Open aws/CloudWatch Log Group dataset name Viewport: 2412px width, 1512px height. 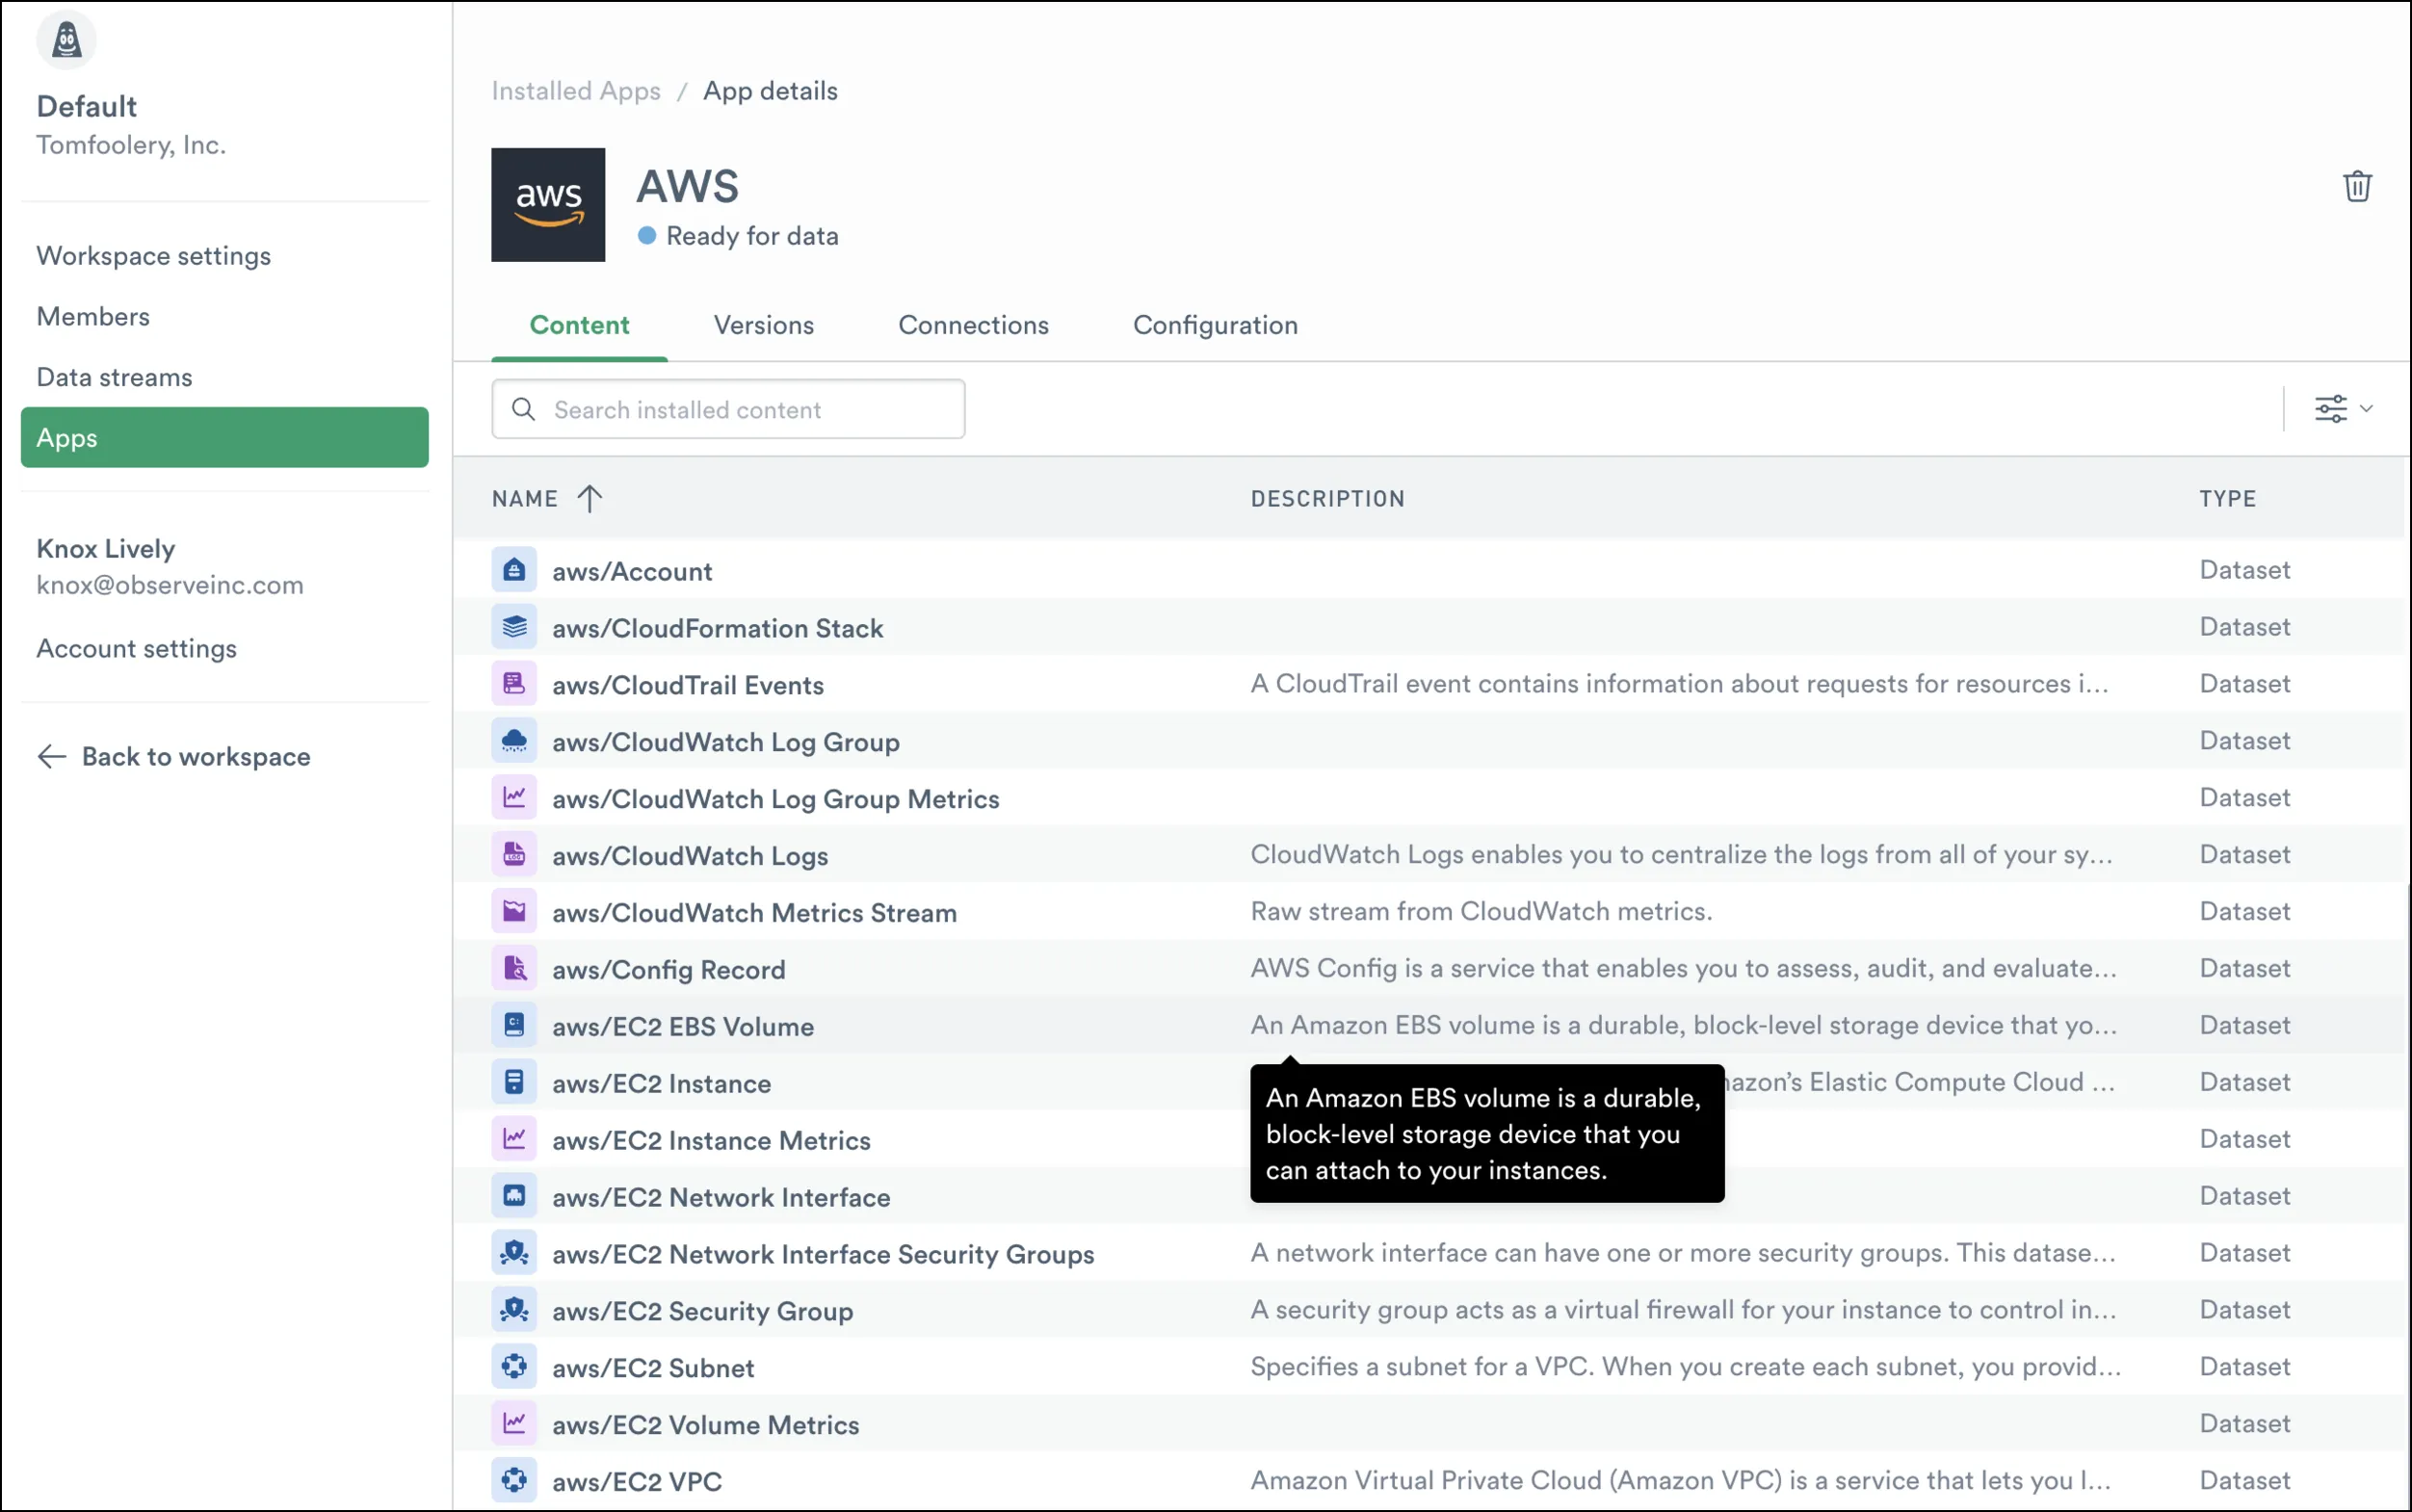point(726,743)
